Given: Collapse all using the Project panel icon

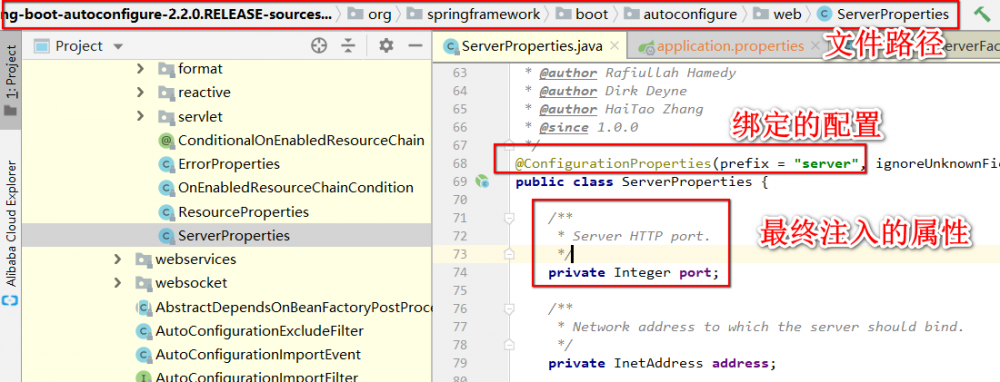Looking at the screenshot, I should coord(348,45).
